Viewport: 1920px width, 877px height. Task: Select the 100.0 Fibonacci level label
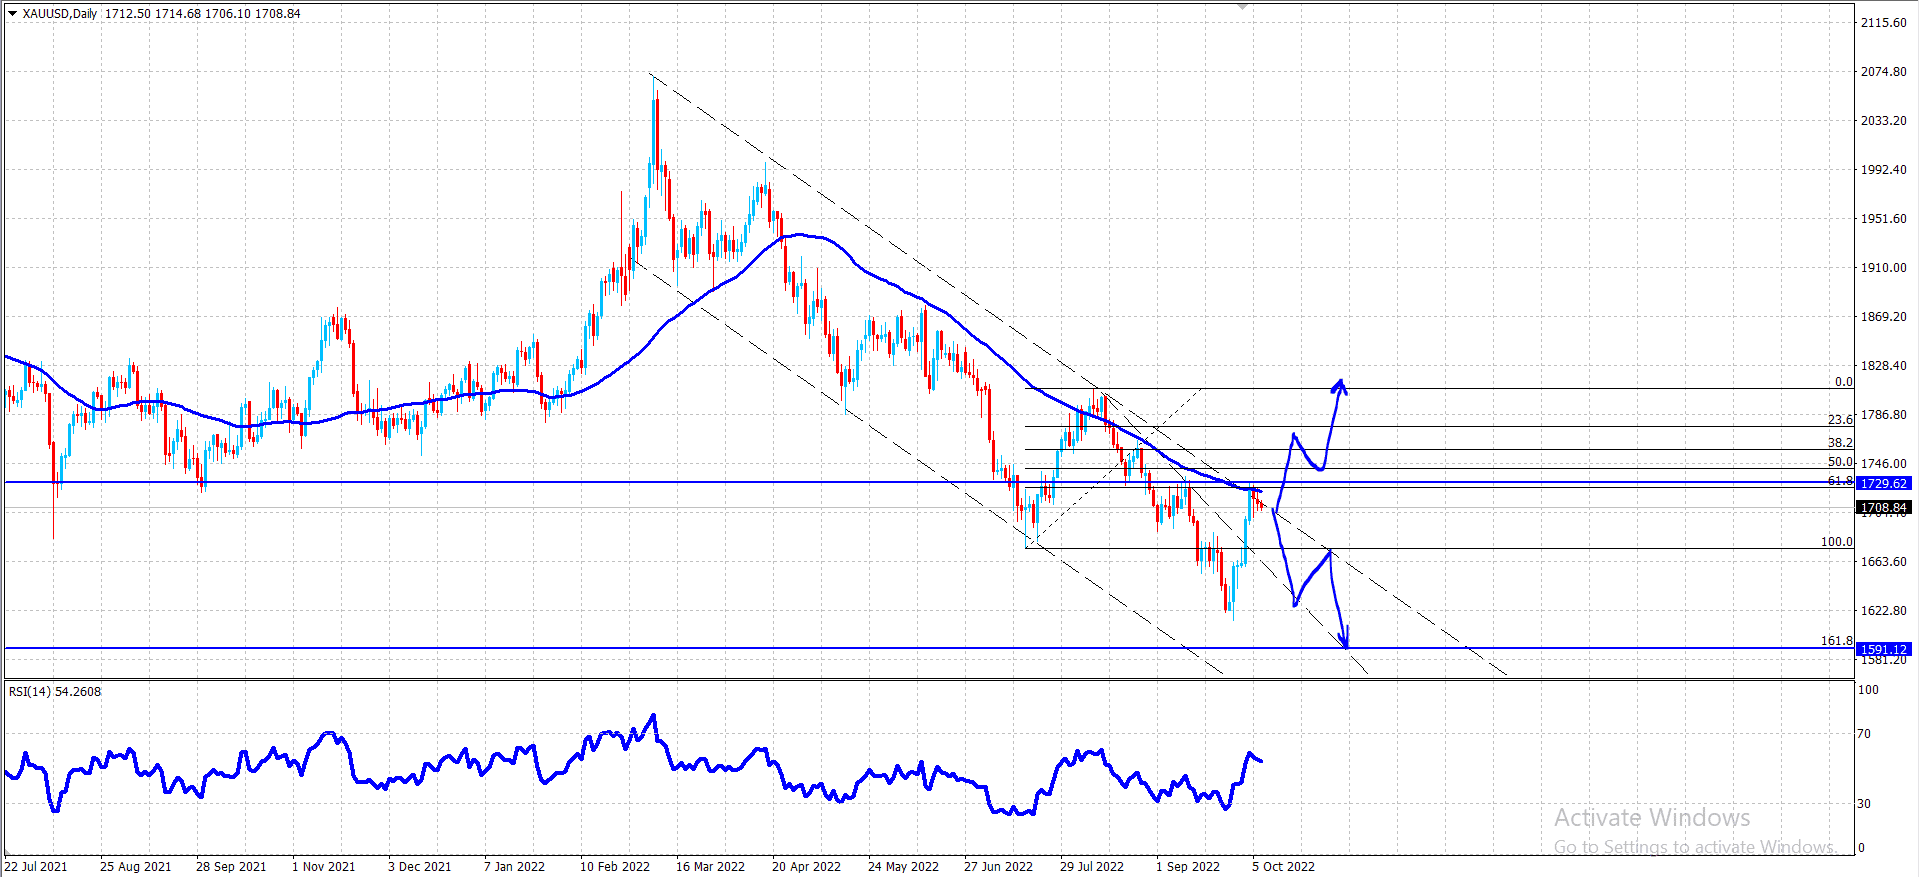tap(1837, 542)
